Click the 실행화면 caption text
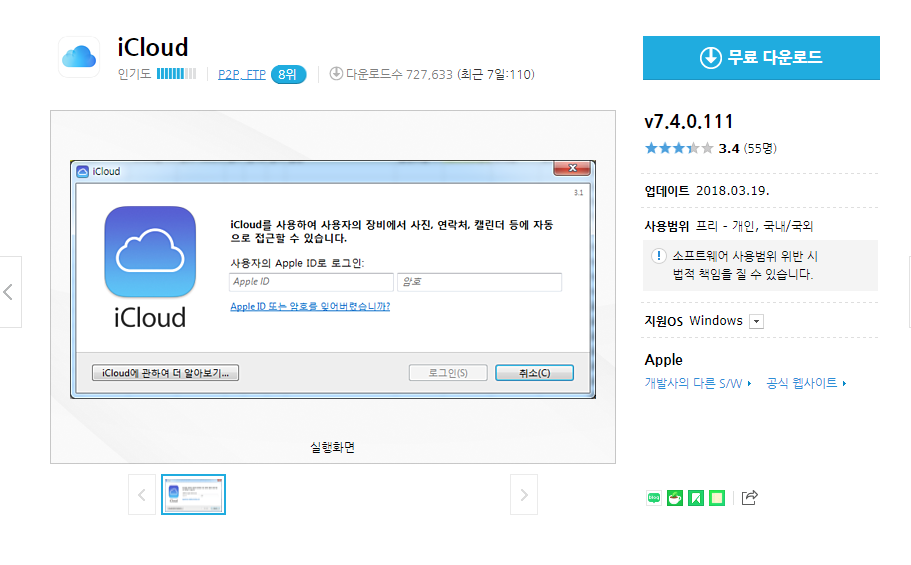Viewport: 911px width, 565px height. click(332, 447)
